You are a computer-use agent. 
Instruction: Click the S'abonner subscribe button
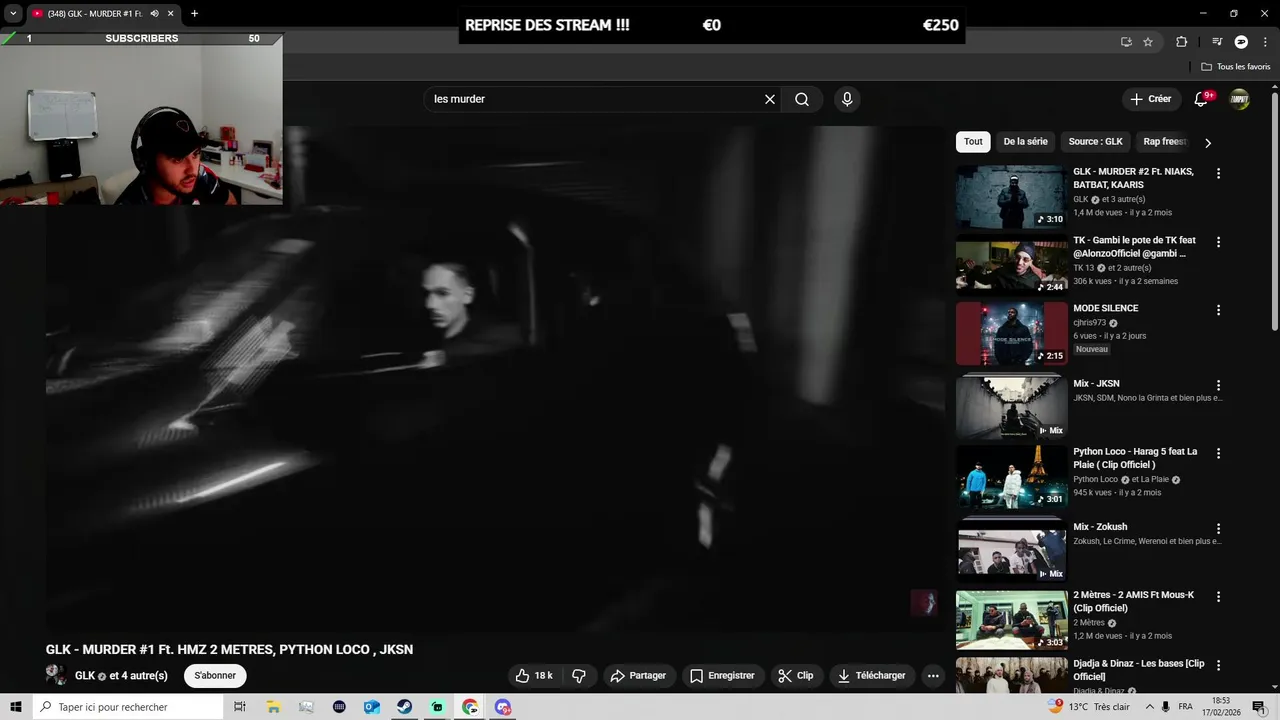(215, 676)
